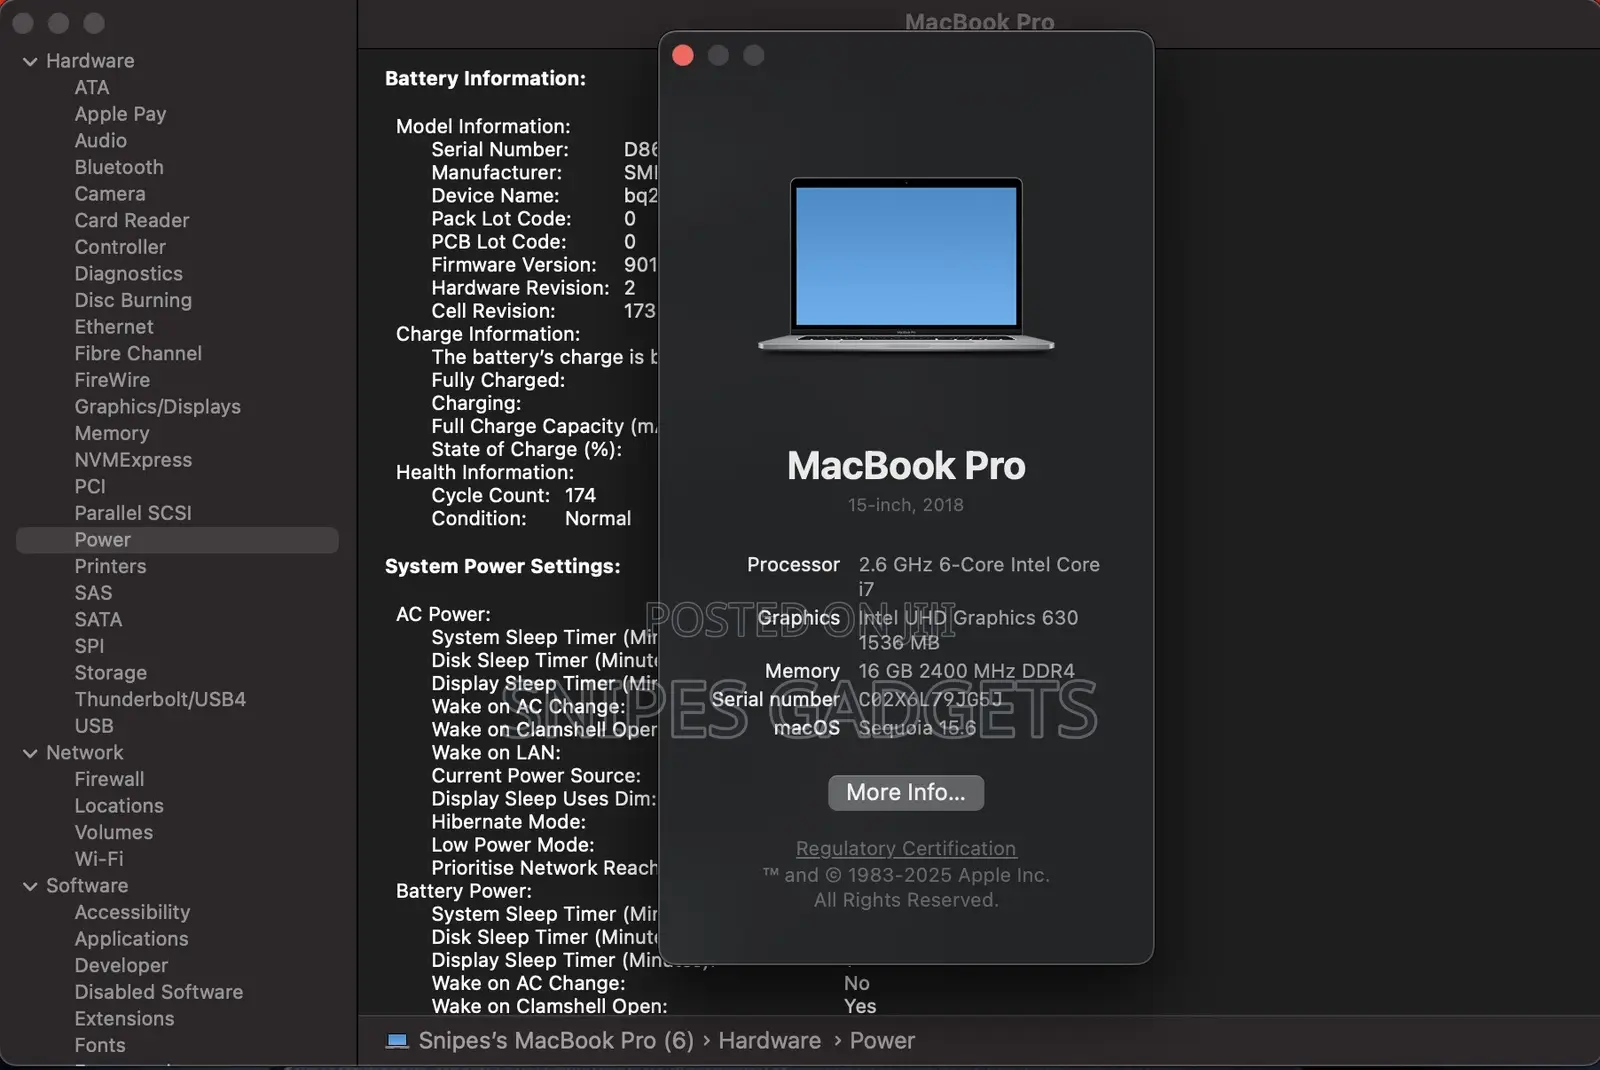Select FireWire in the sidebar
This screenshot has width=1600, height=1070.
112,380
